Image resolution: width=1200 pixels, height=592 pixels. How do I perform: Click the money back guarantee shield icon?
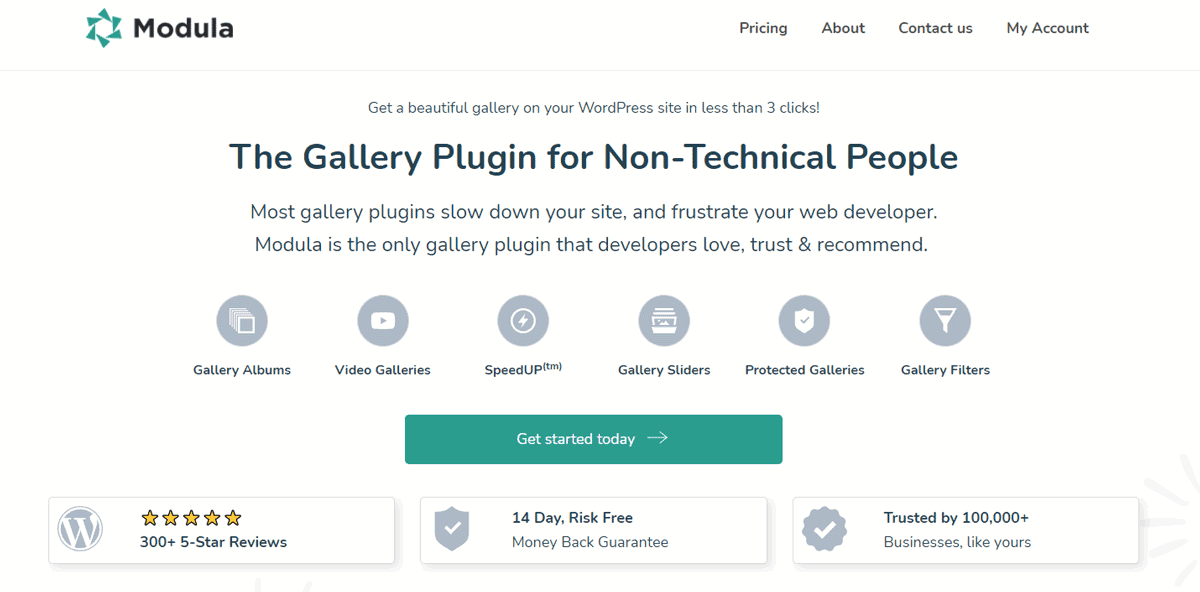pyautogui.click(x=452, y=529)
